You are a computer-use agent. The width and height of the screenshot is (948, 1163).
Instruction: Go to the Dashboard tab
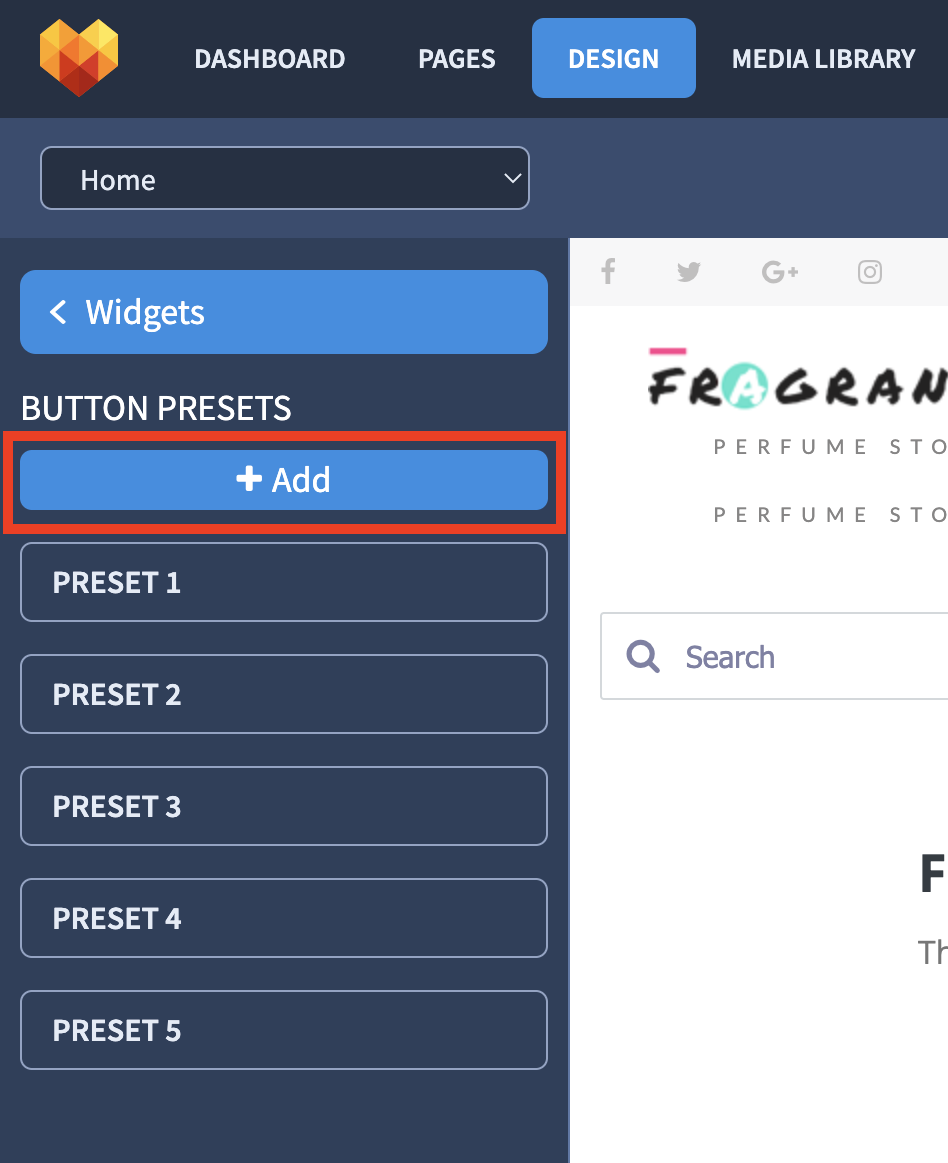[x=270, y=59]
